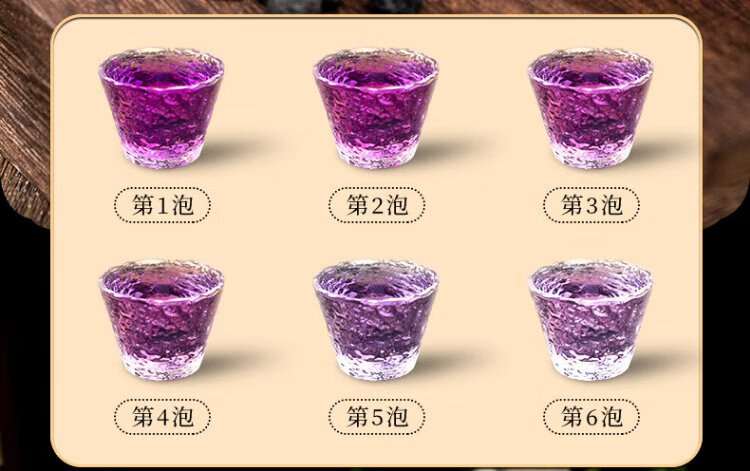
Task: Click the 第1泡 dotted label
Action: (x=162, y=206)
